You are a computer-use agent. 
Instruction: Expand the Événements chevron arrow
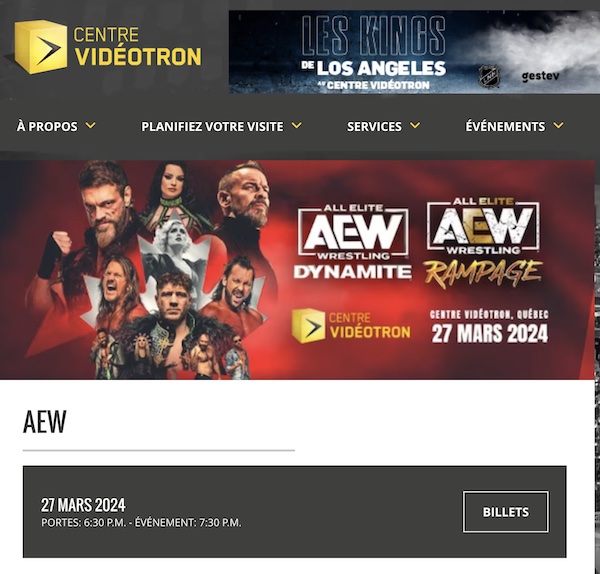coord(559,126)
